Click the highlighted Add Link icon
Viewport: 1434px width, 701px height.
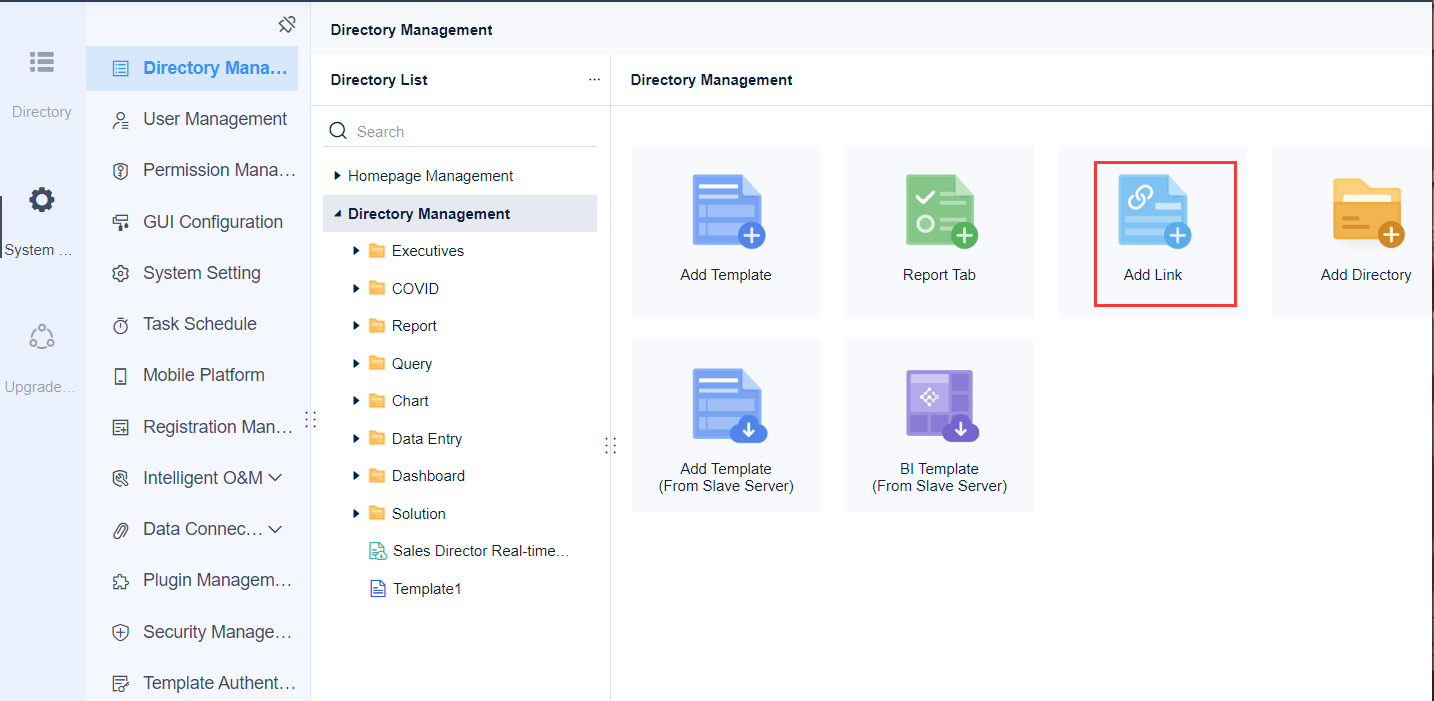(x=1152, y=210)
